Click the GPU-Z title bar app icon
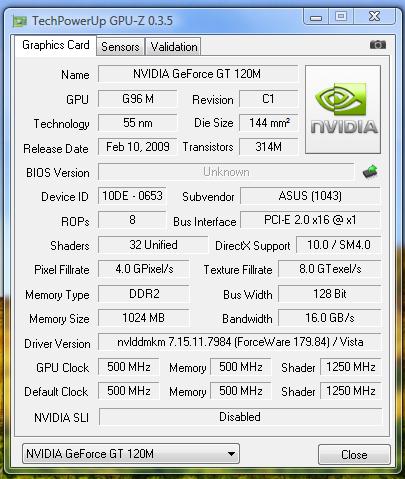Image resolution: width=405 pixels, height=479 pixels. (x=20, y=22)
